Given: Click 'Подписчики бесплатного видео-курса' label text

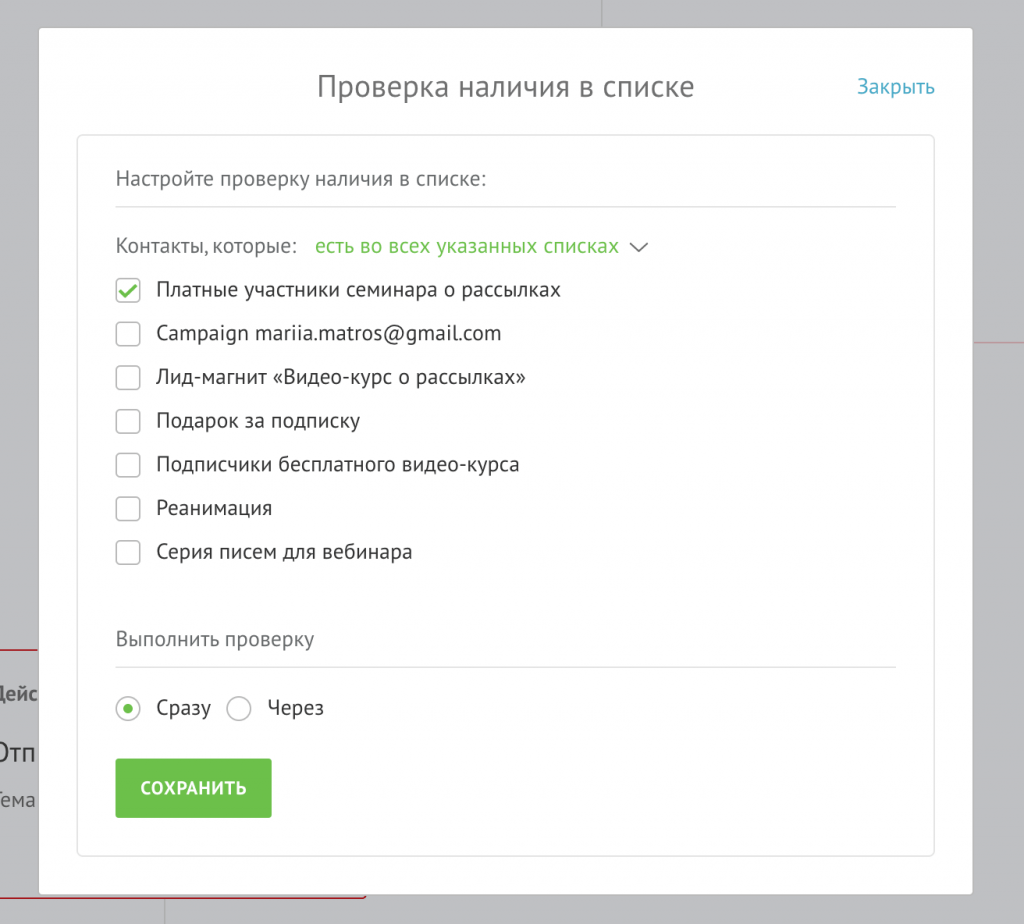Looking at the screenshot, I should coord(338,465).
